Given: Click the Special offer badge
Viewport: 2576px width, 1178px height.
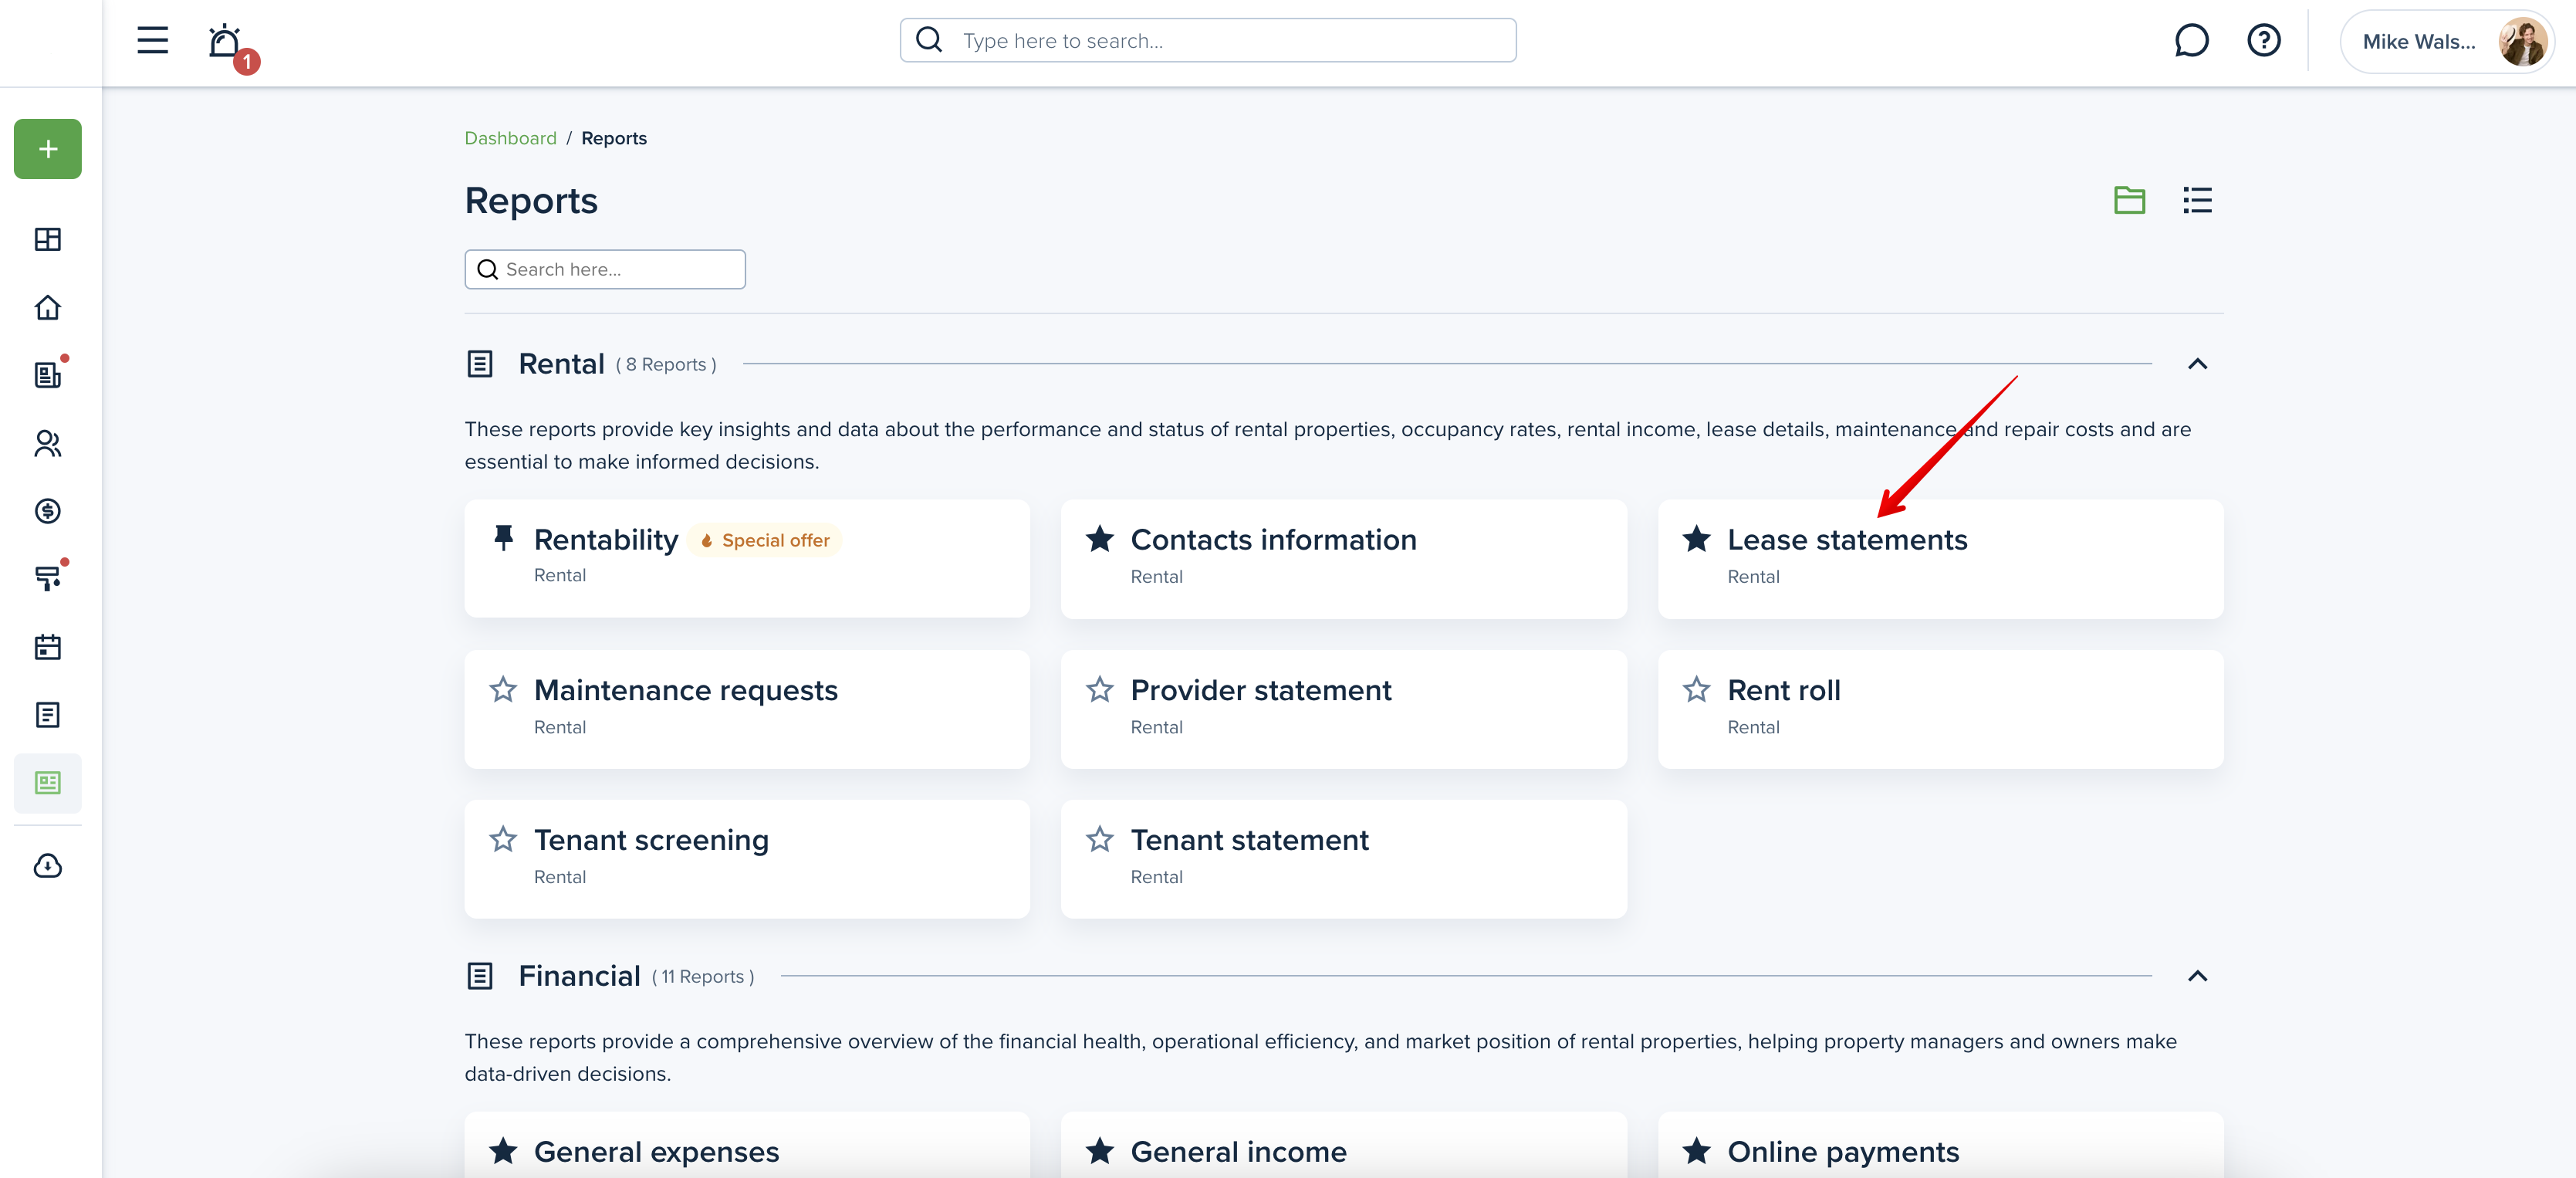Looking at the screenshot, I should coord(765,540).
